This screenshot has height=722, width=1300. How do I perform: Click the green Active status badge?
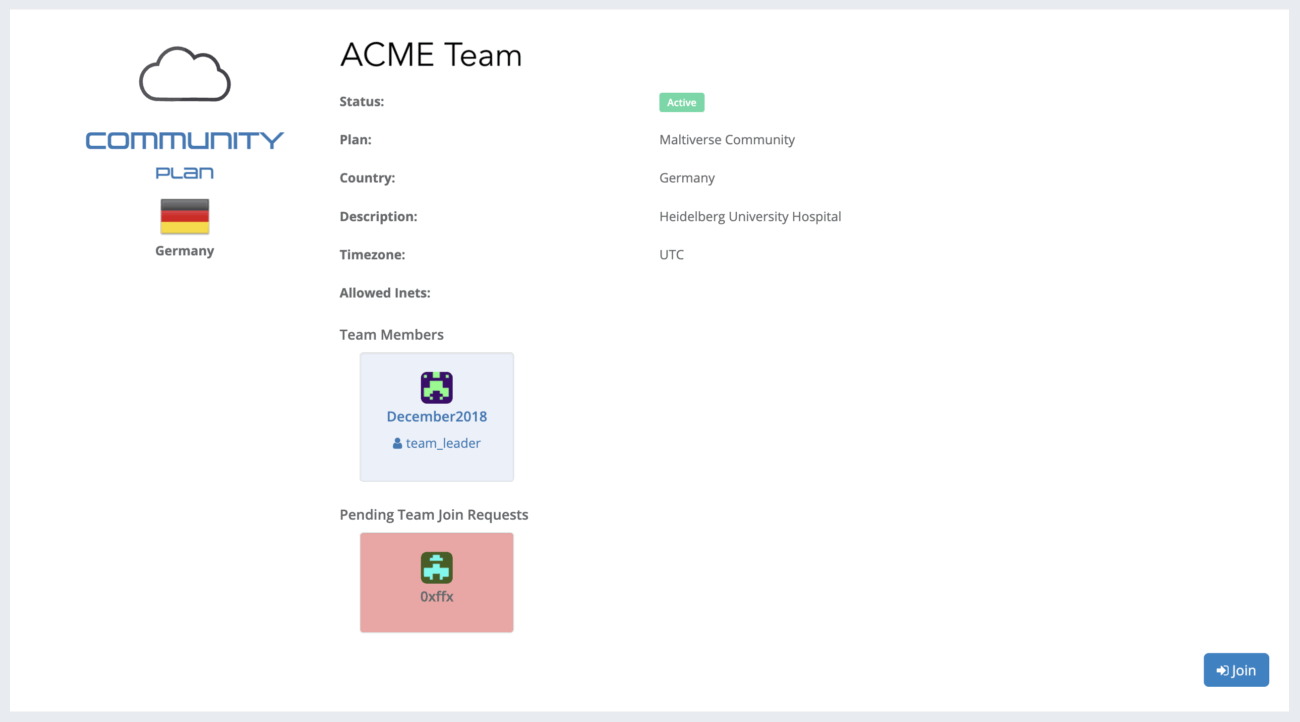coord(681,102)
